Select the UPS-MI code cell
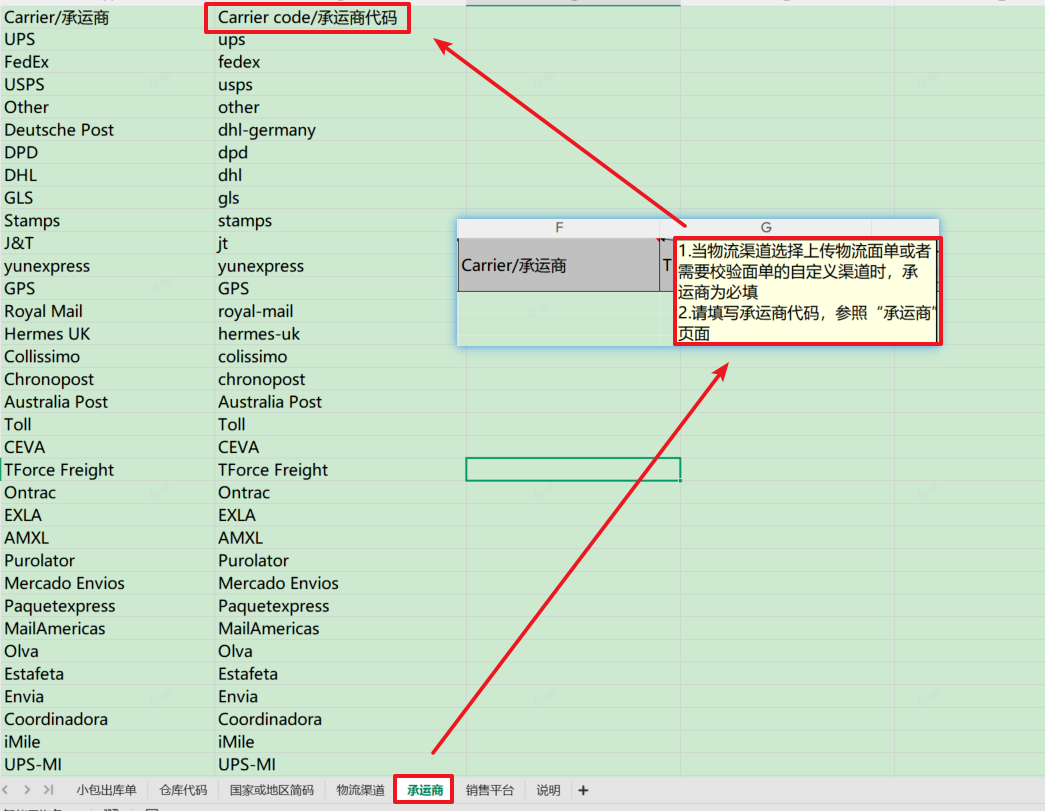Image resolution: width=1045 pixels, height=811 pixels. 340,764
